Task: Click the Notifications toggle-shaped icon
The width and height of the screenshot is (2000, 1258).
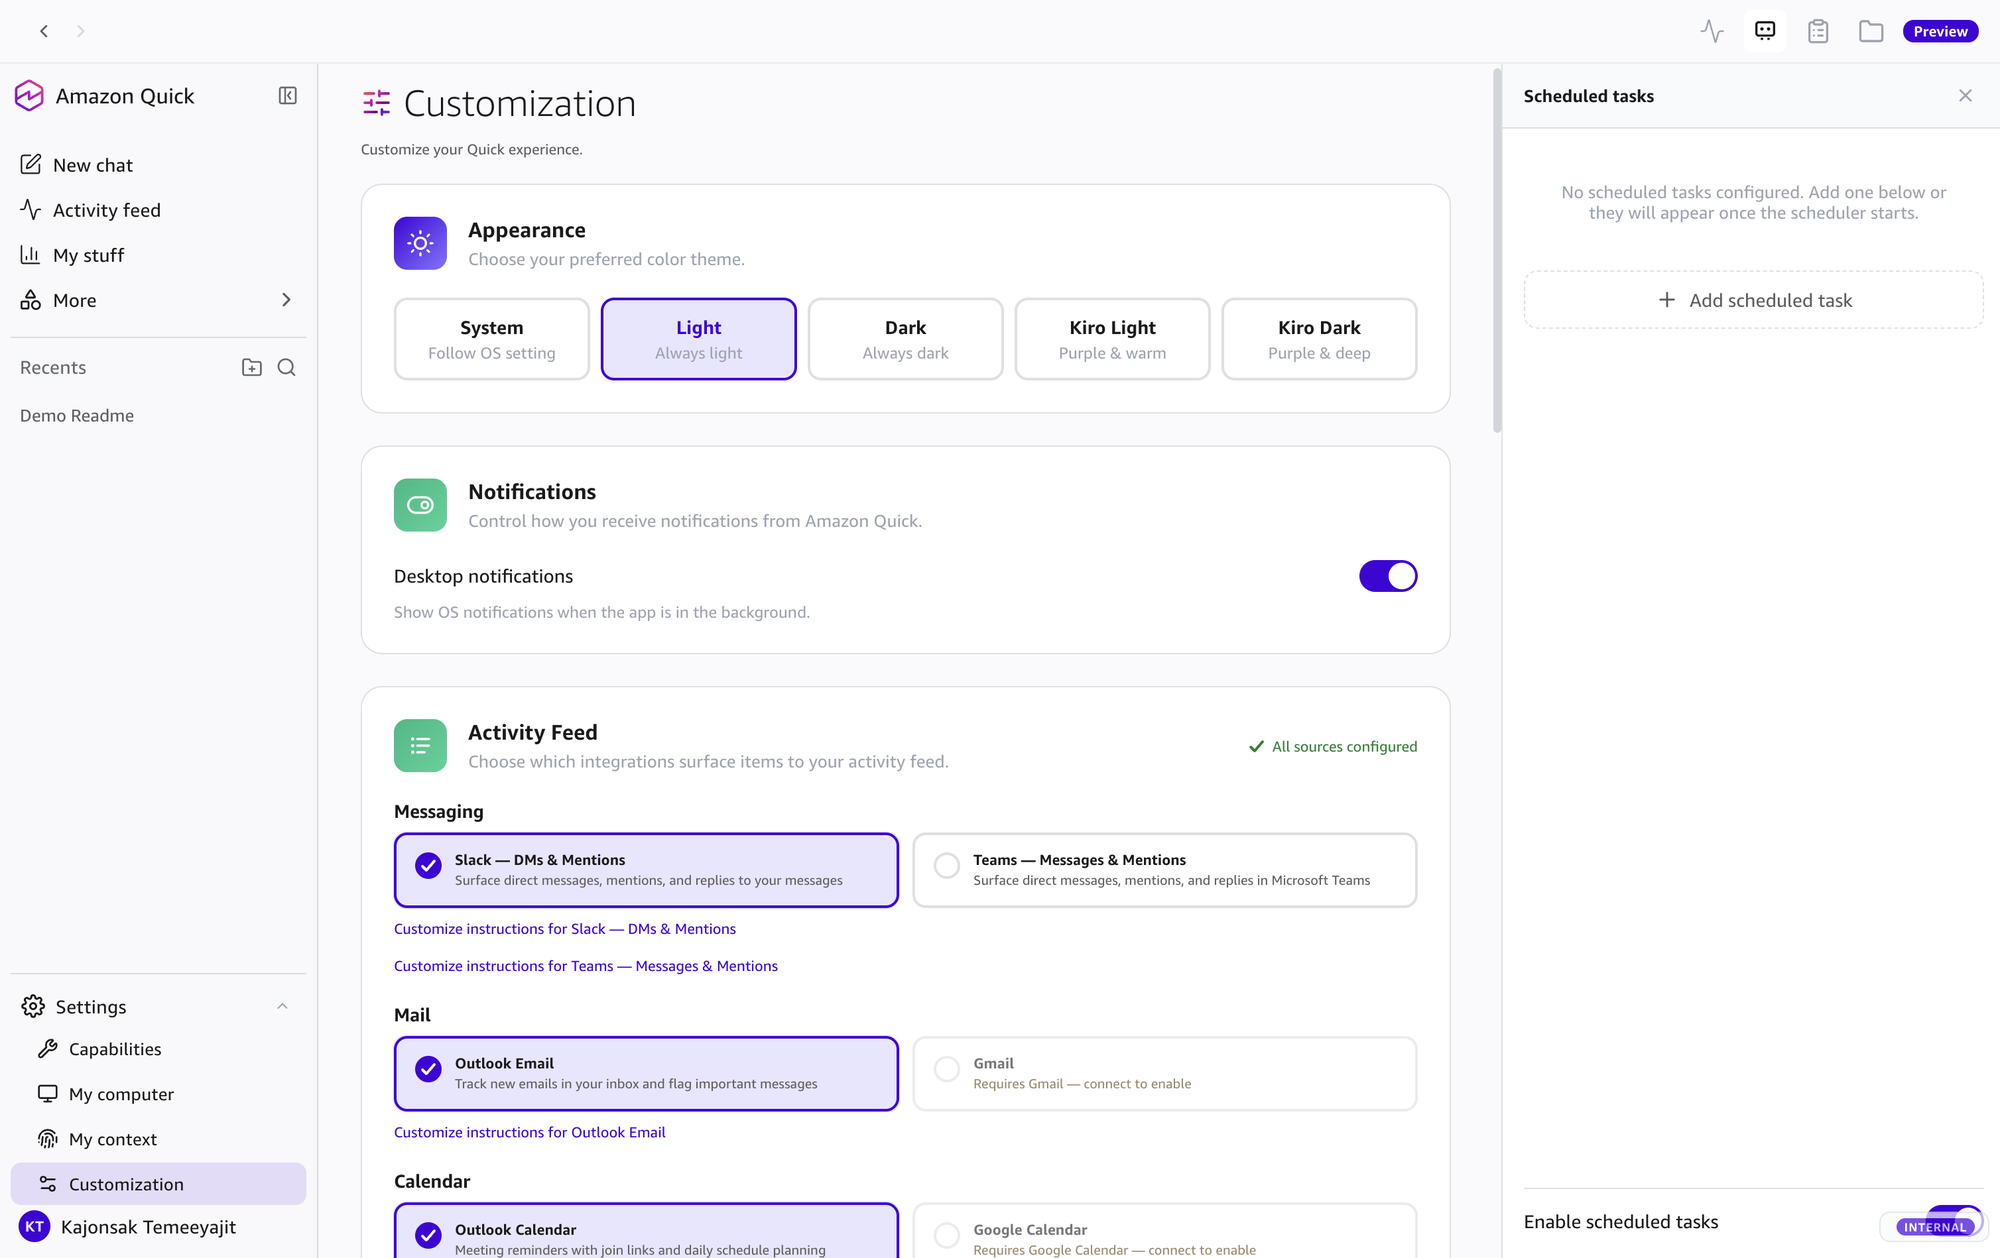Action: [x=420, y=505]
